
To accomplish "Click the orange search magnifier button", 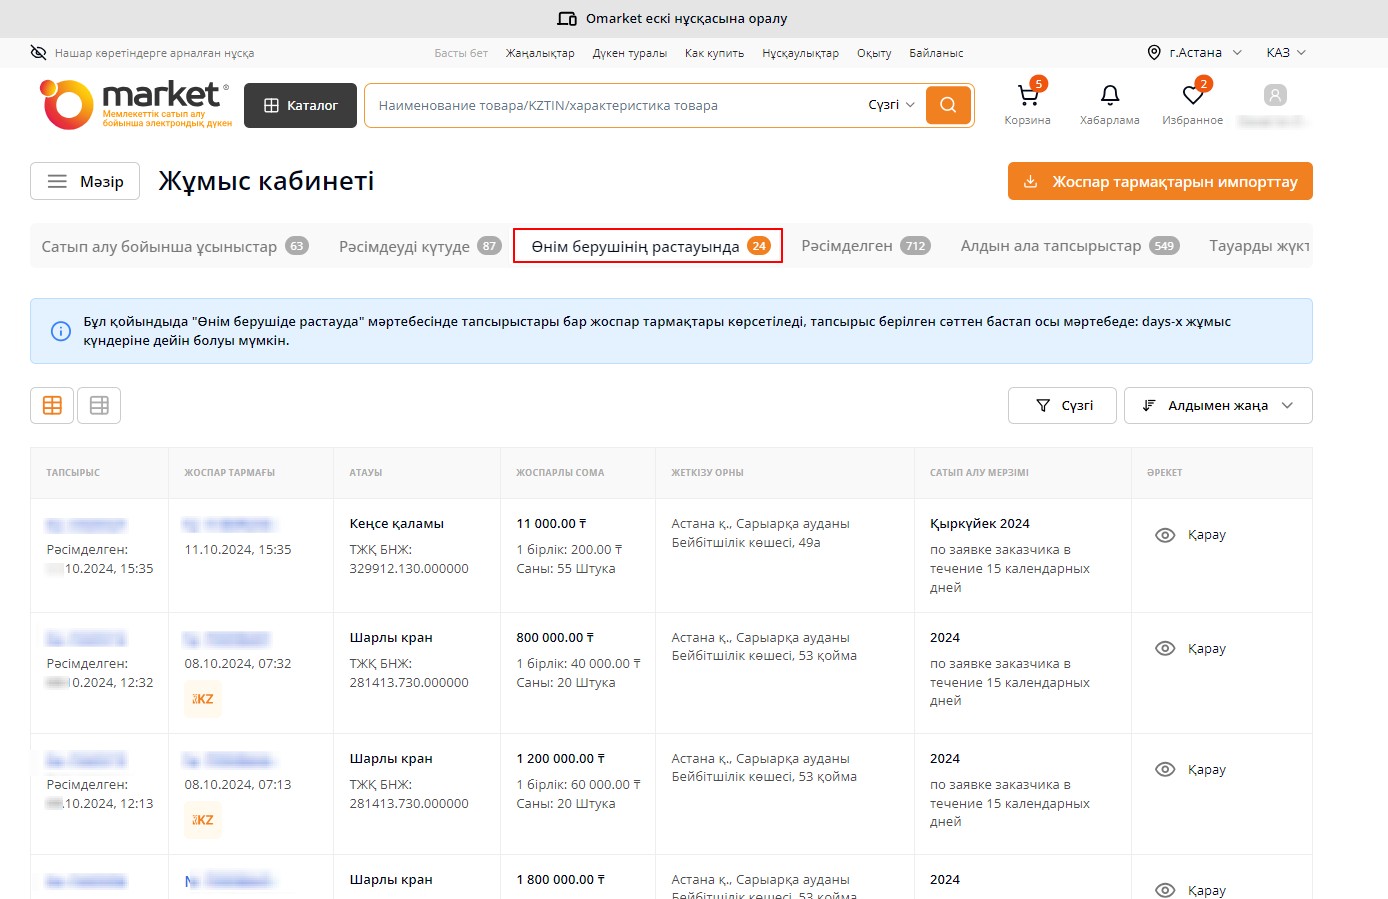I will (948, 105).
